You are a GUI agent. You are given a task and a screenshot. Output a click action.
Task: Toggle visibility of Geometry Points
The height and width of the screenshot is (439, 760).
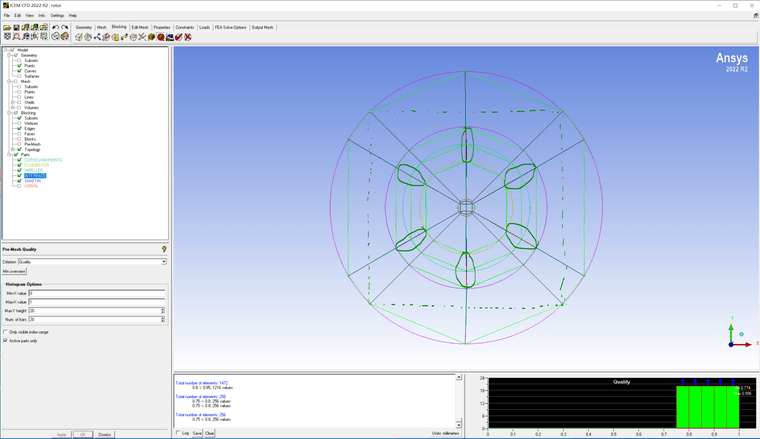click(19, 65)
